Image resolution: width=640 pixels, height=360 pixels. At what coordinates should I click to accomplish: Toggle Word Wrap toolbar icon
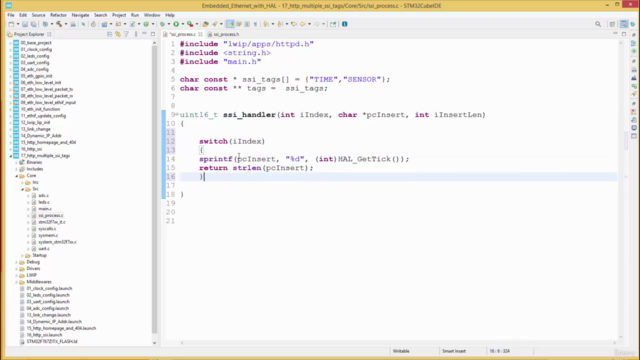(x=239, y=24)
